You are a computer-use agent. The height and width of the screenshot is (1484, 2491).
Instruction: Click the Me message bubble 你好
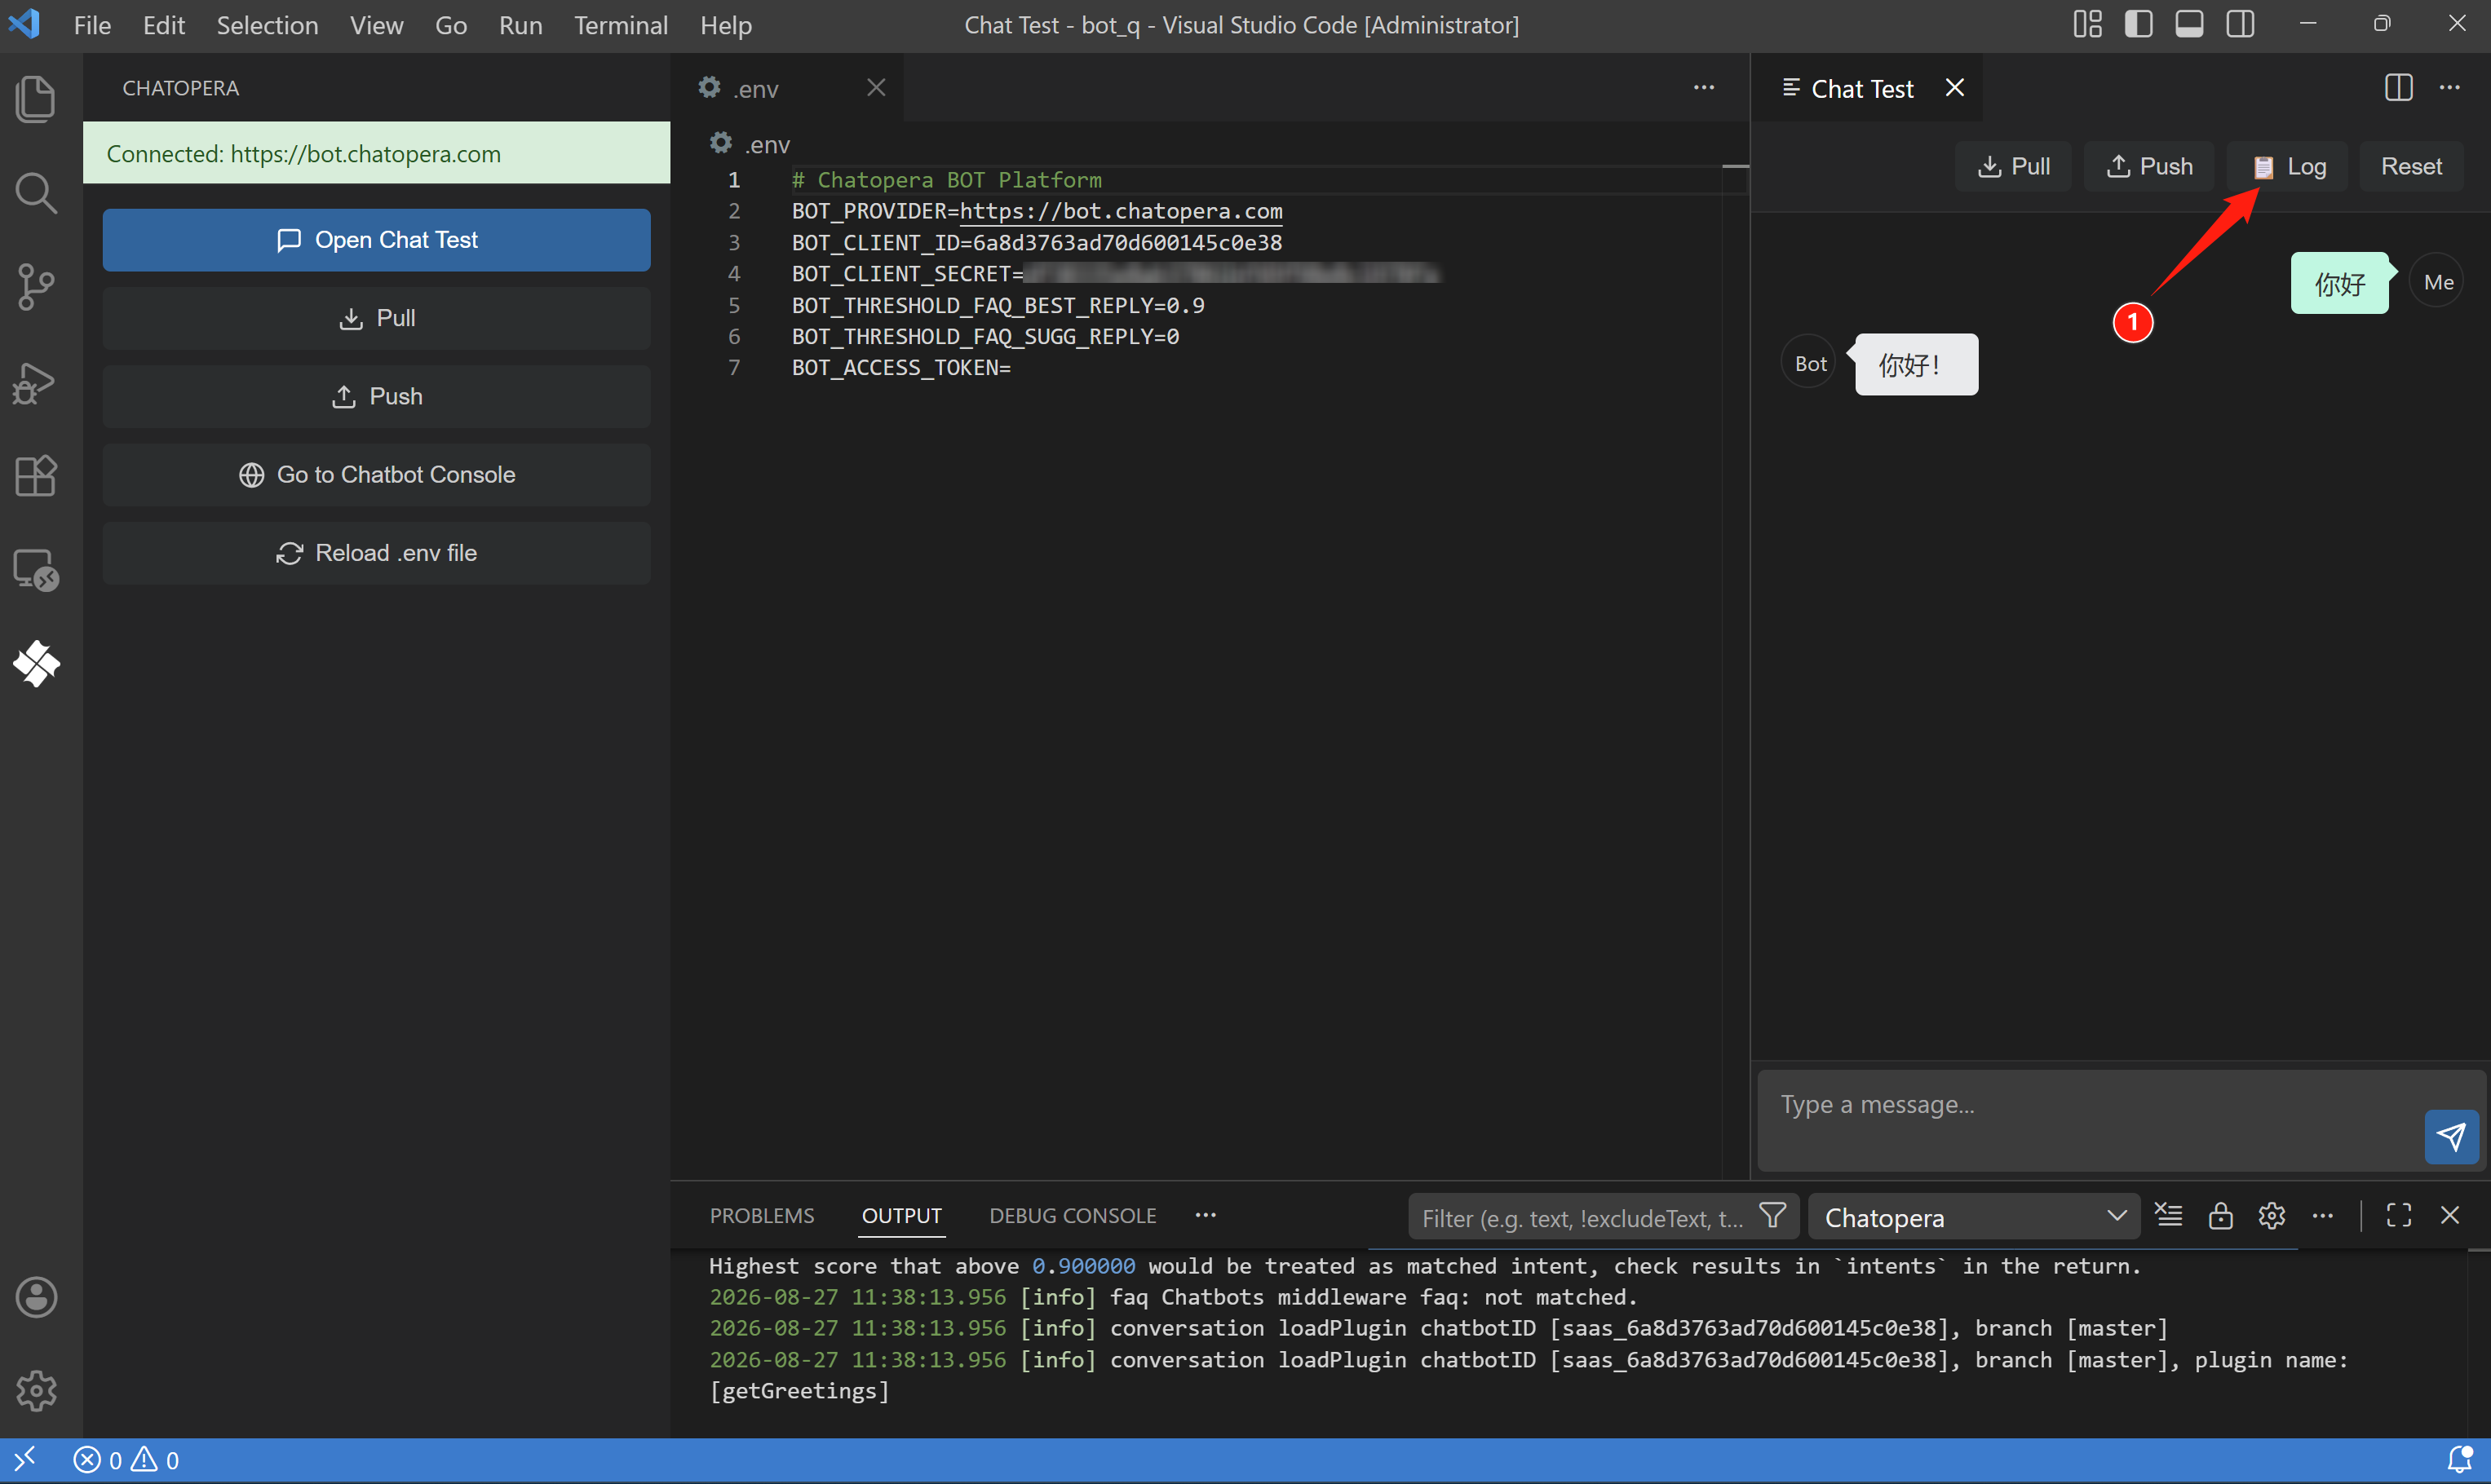pyautogui.click(x=2339, y=283)
